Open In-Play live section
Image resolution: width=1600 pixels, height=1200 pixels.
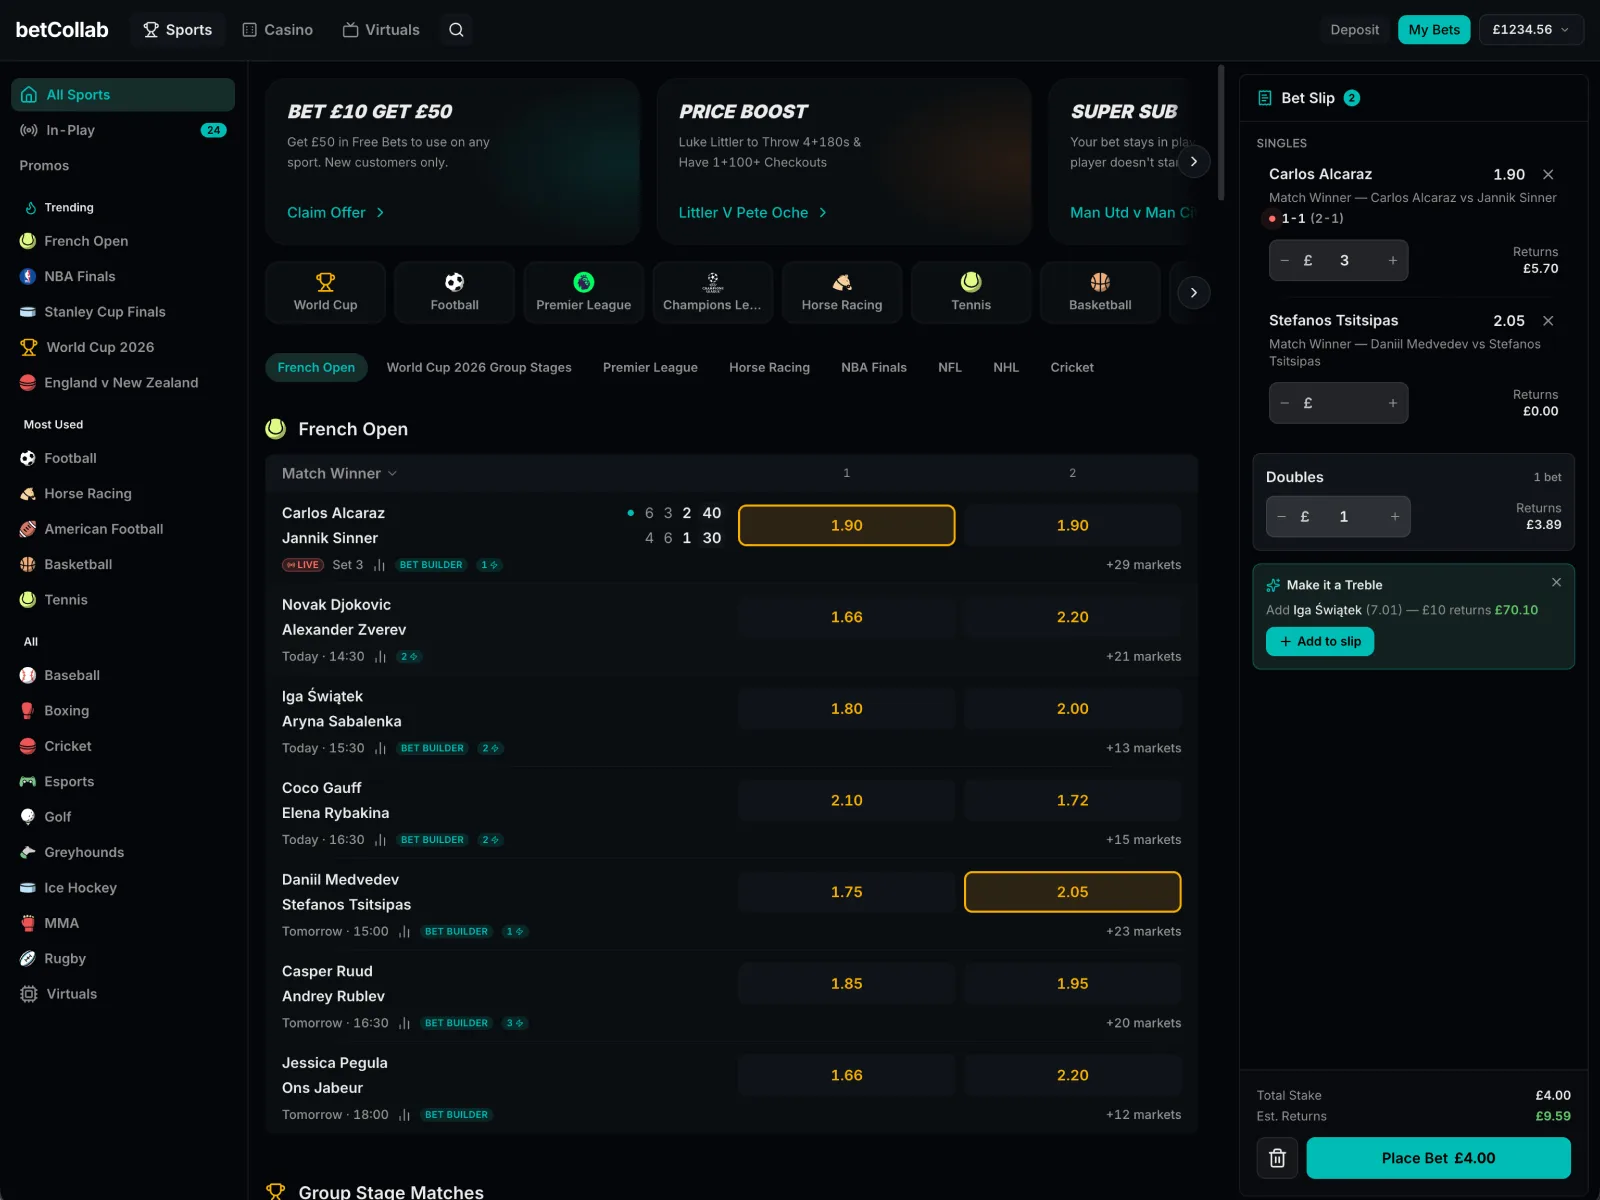tap(123, 130)
